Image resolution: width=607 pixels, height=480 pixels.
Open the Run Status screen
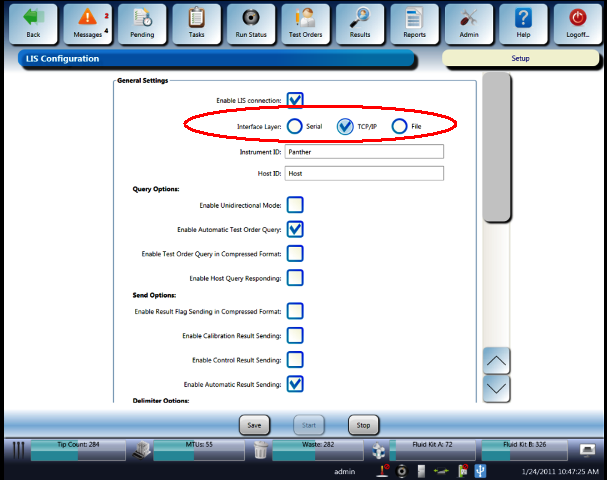251,24
